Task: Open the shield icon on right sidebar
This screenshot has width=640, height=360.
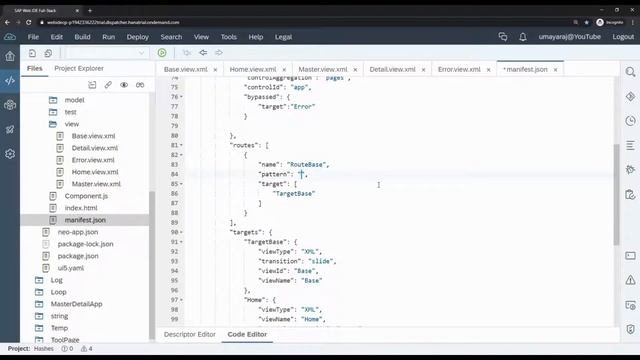Action: (630, 329)
